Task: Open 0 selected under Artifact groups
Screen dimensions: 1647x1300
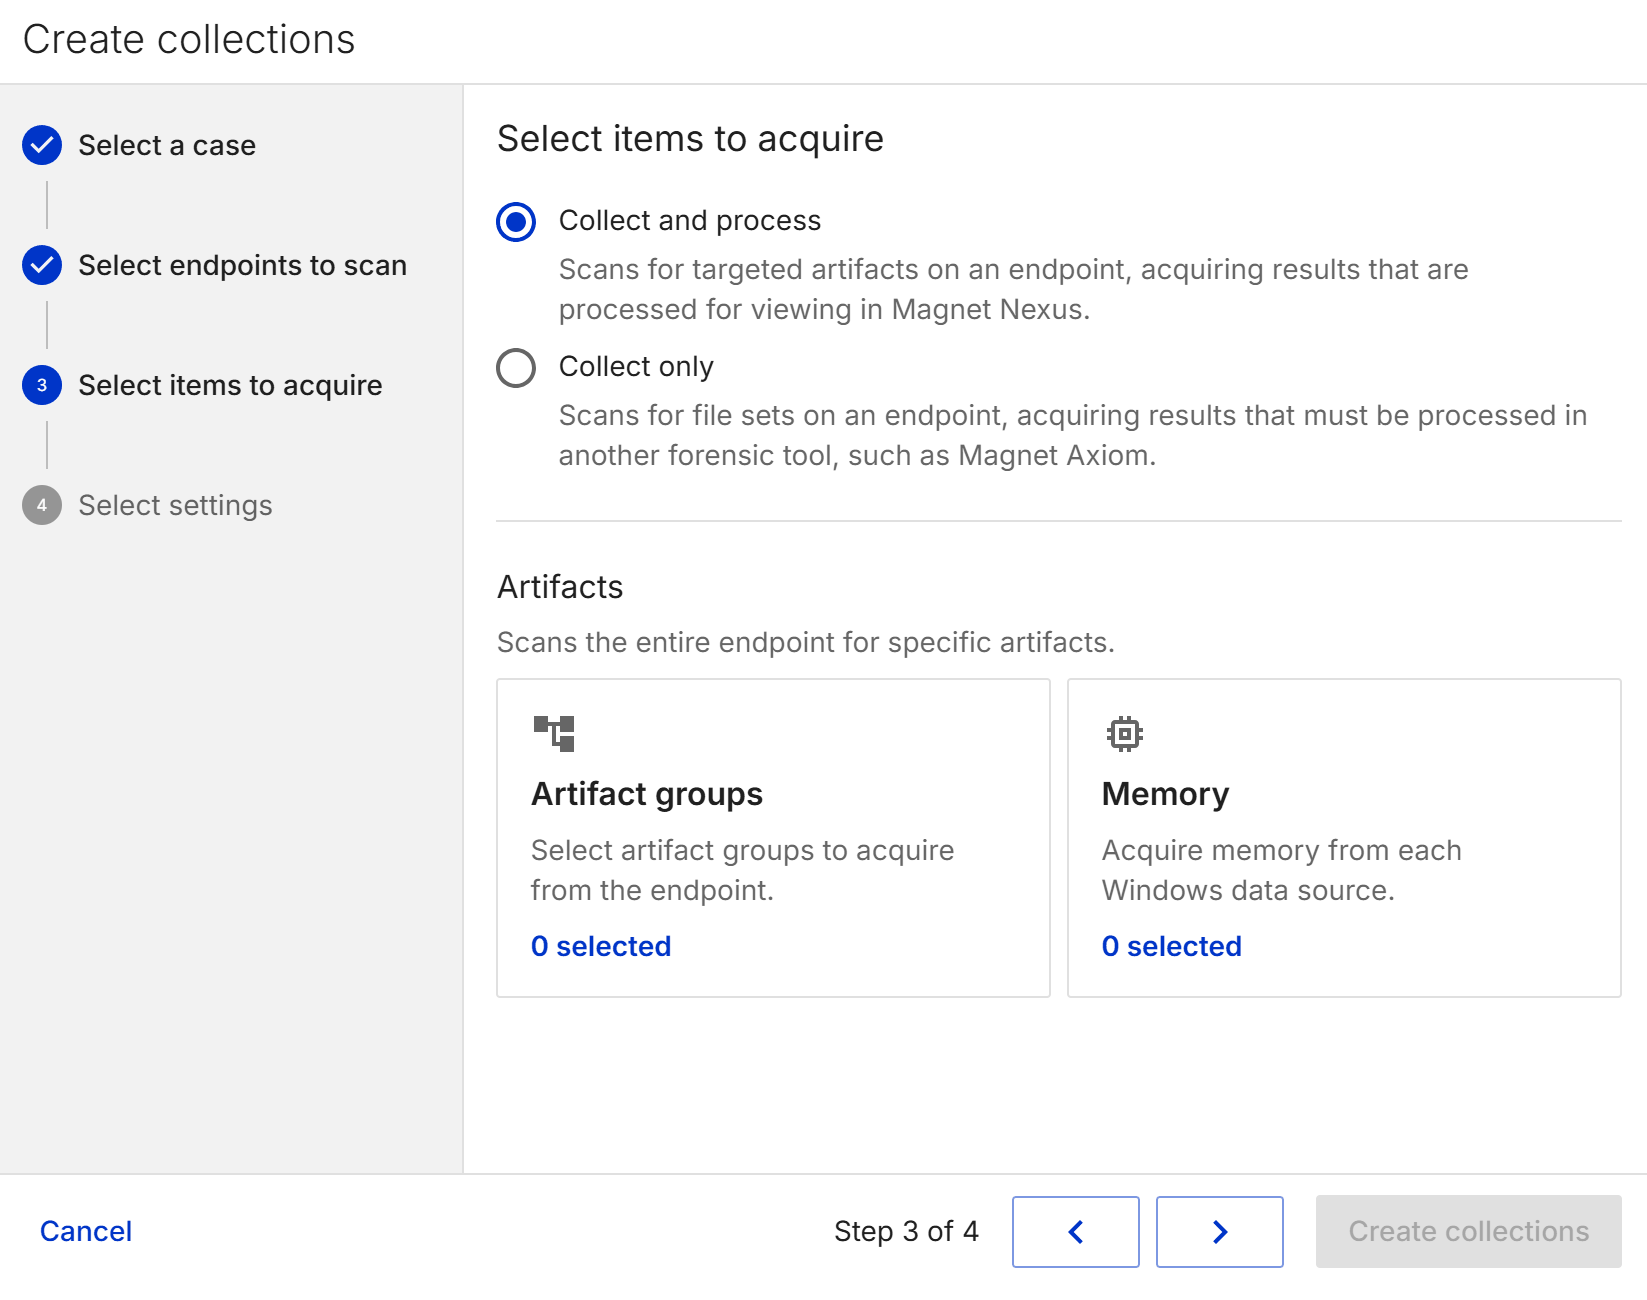Action: coord(601,946)
